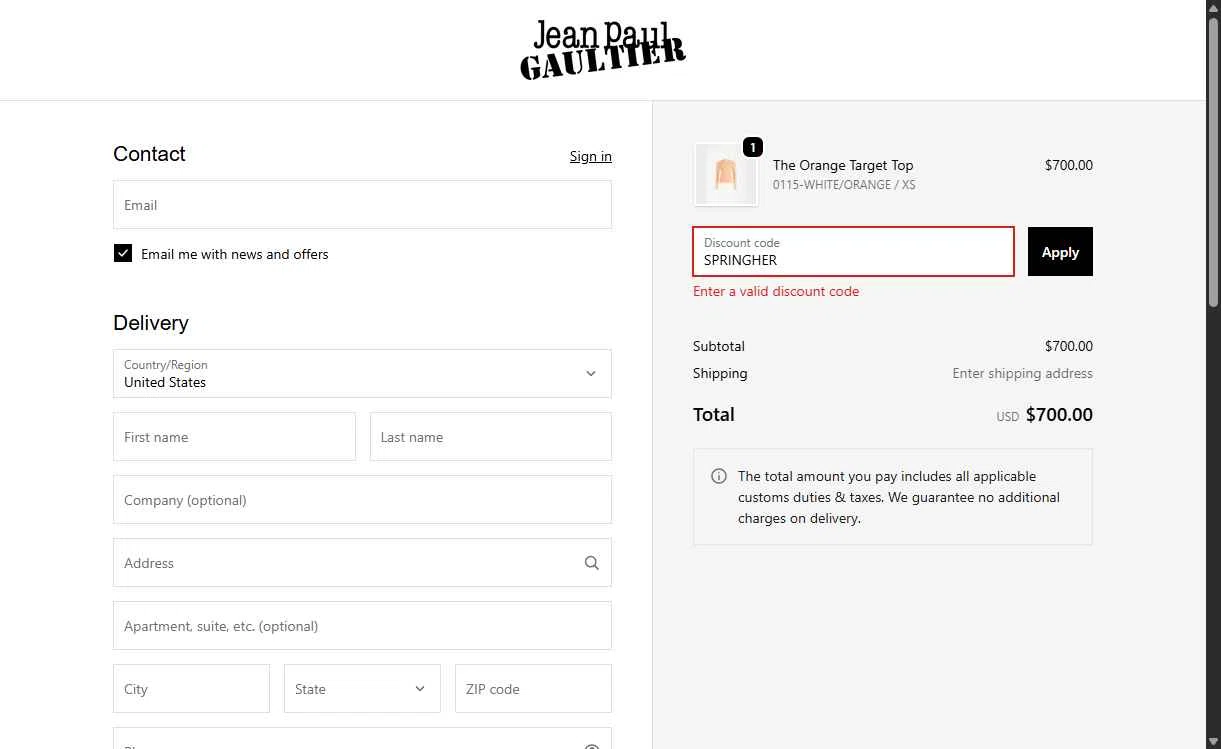
Task: Click the Company (optional) field
Action: pos(362,500)
